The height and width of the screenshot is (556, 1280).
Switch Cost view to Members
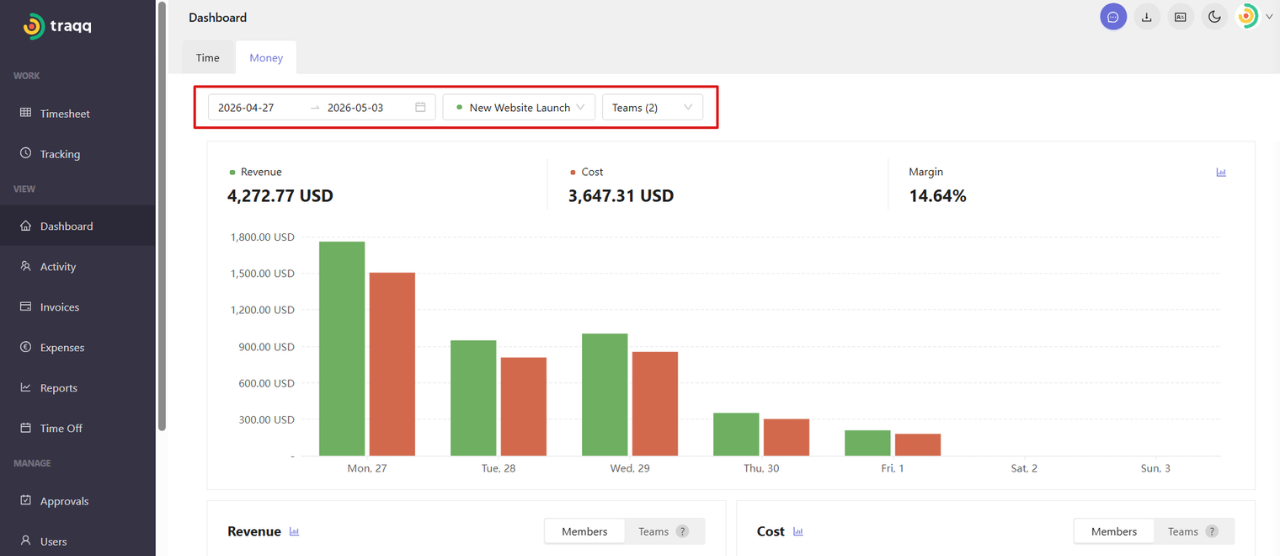[x=1114, y=531]
